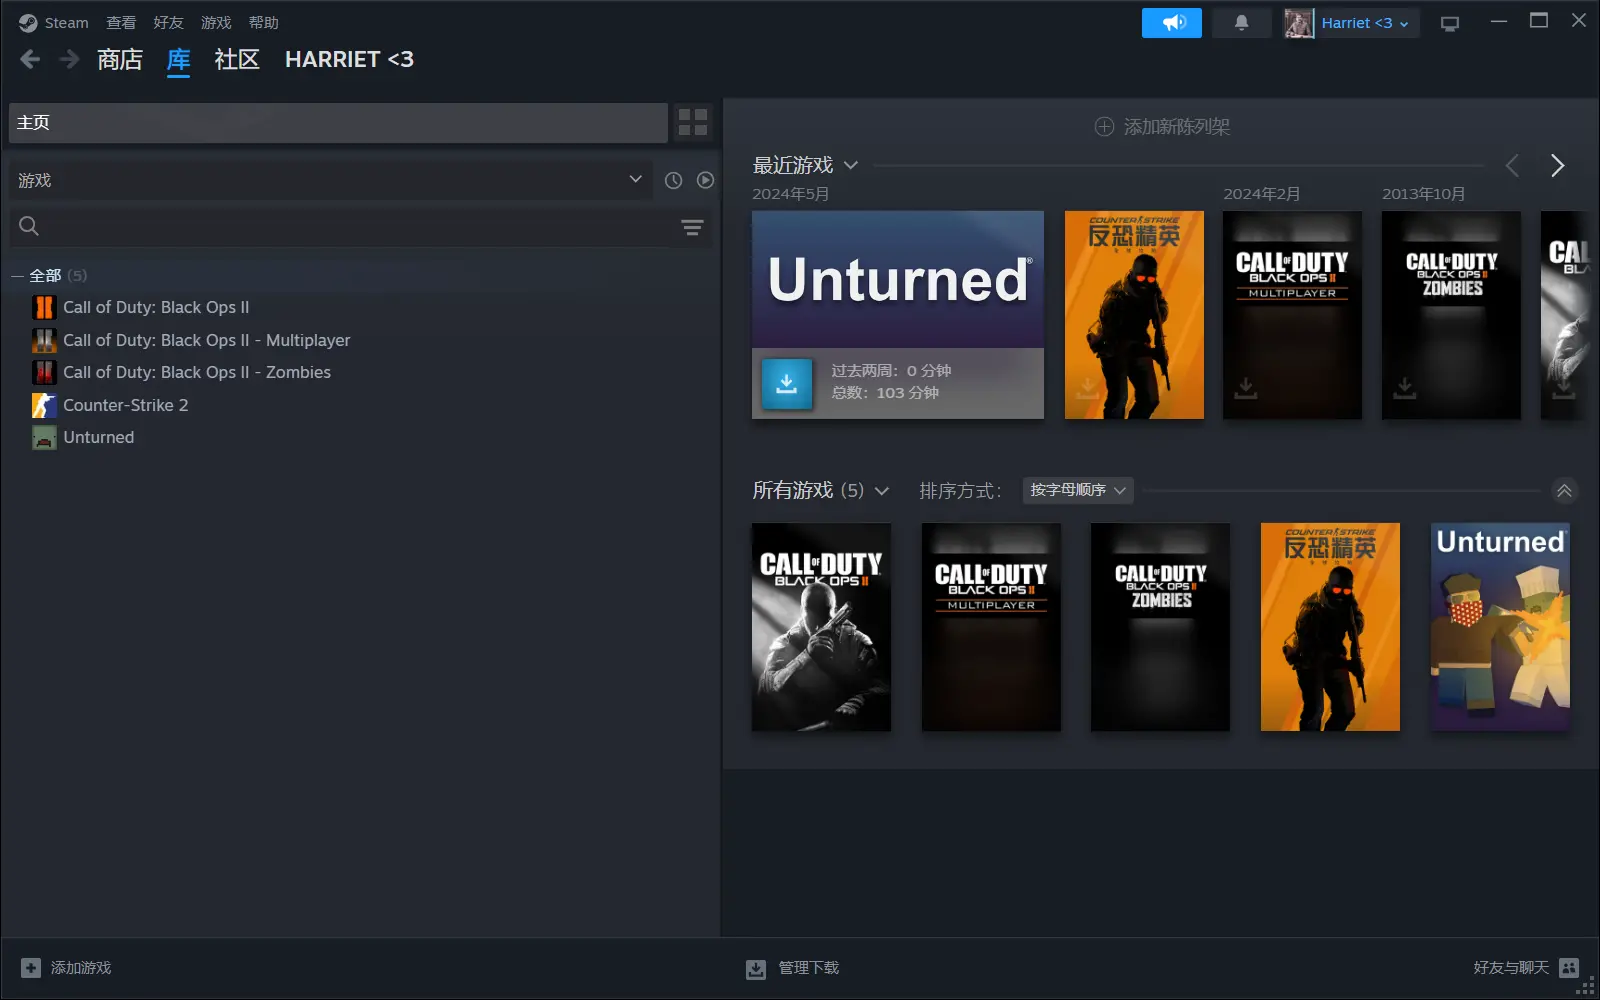Click the Harriet avatar picture
This screenshot has width=1600, height=1000.
pyautogui.click(x=1299, y=23)
